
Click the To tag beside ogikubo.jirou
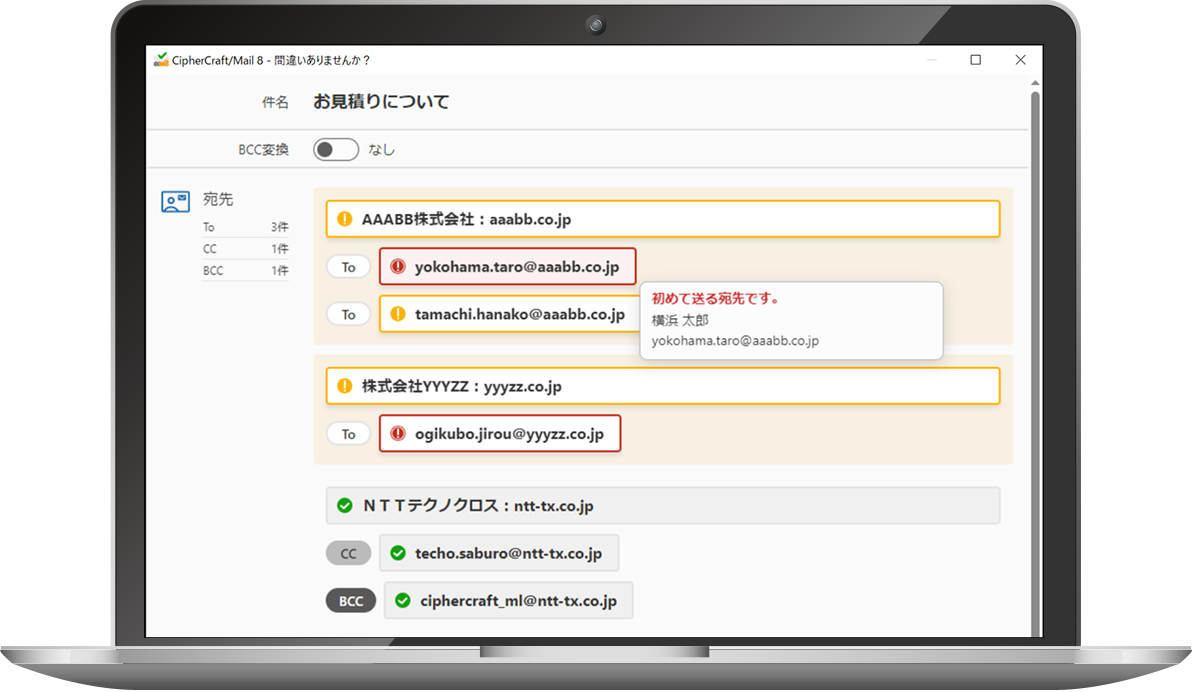pyautogui.click(x=348, y=433)
